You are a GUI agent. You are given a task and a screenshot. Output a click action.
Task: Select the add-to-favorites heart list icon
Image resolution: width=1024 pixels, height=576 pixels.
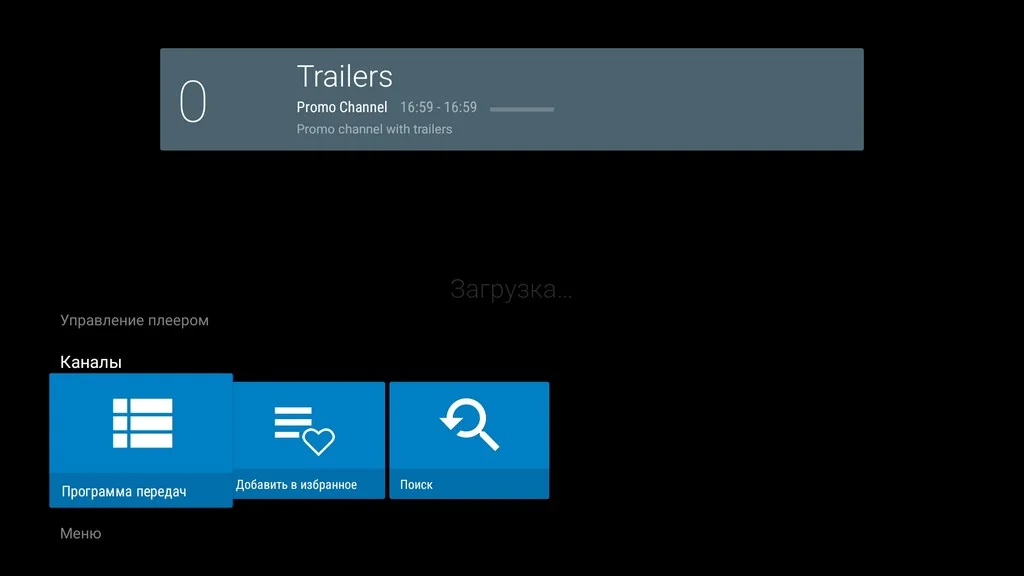click(304, 430)
